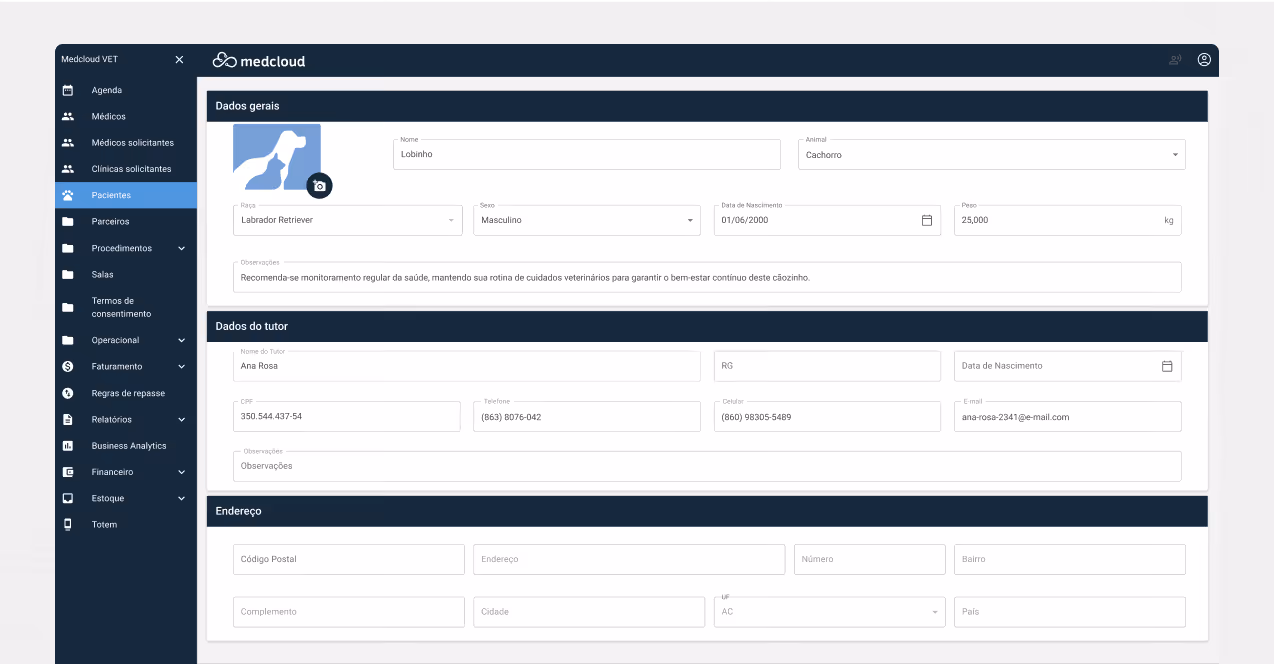1274x664 pixels.
Task: Open the Sexo dropdown showing Masculino
Action: (x=587, y=220)
